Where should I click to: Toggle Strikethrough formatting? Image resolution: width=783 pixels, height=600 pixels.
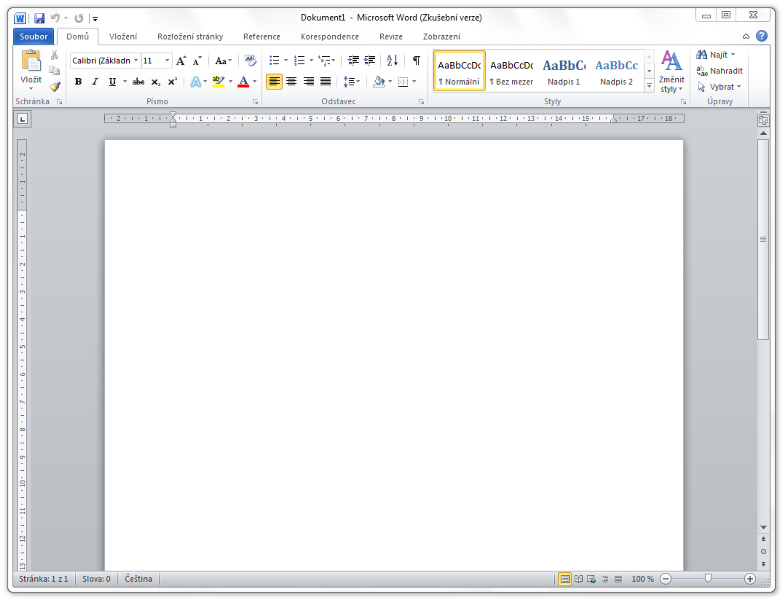[138, 82]
